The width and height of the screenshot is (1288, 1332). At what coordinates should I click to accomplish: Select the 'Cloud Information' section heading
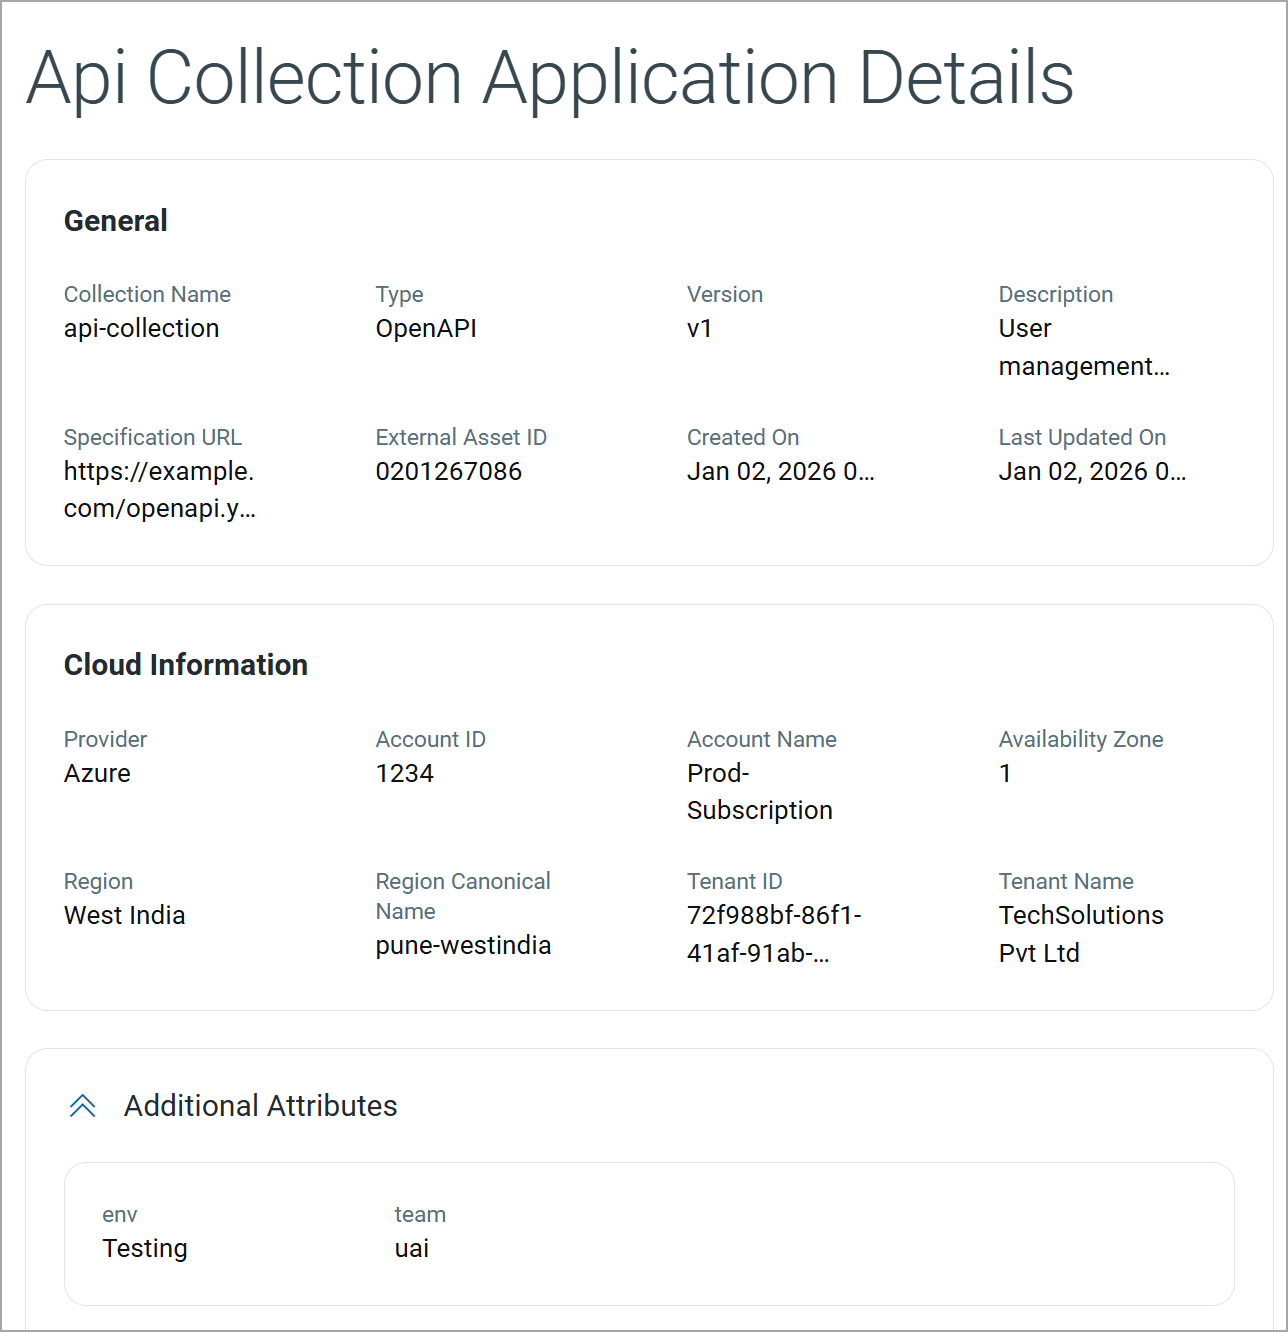(186, 664)
